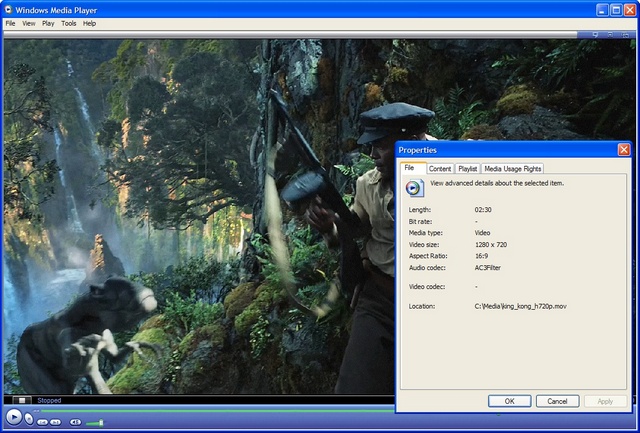Click the Aspect Ratio: label
The width and height of the screenshot is (640, 433).
pyautogui.click(x=428, y=256)
